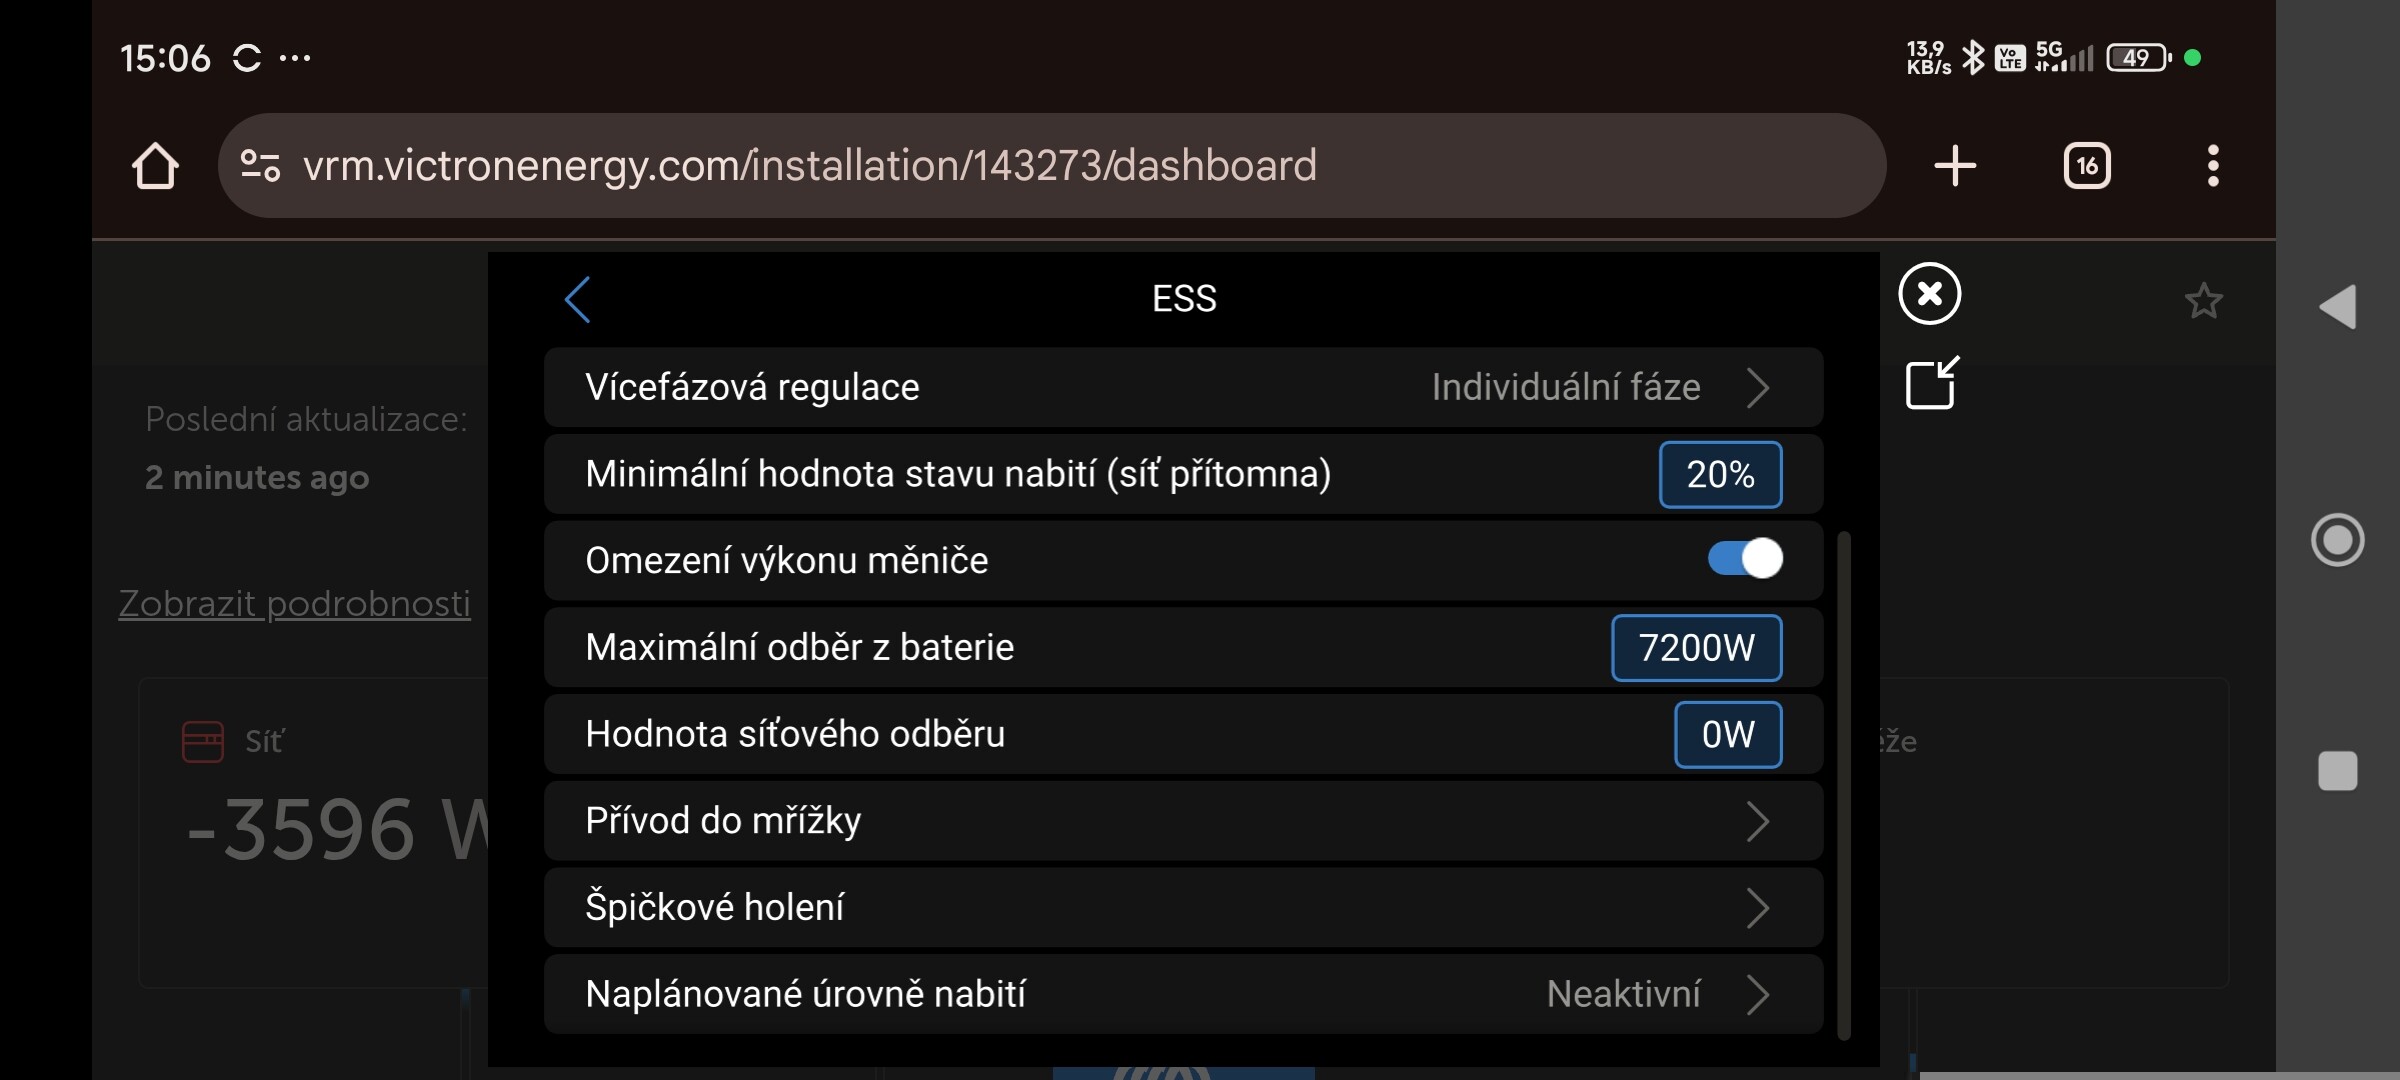Toggle Omezení výkonu měniče switch

pos(1744,559)
